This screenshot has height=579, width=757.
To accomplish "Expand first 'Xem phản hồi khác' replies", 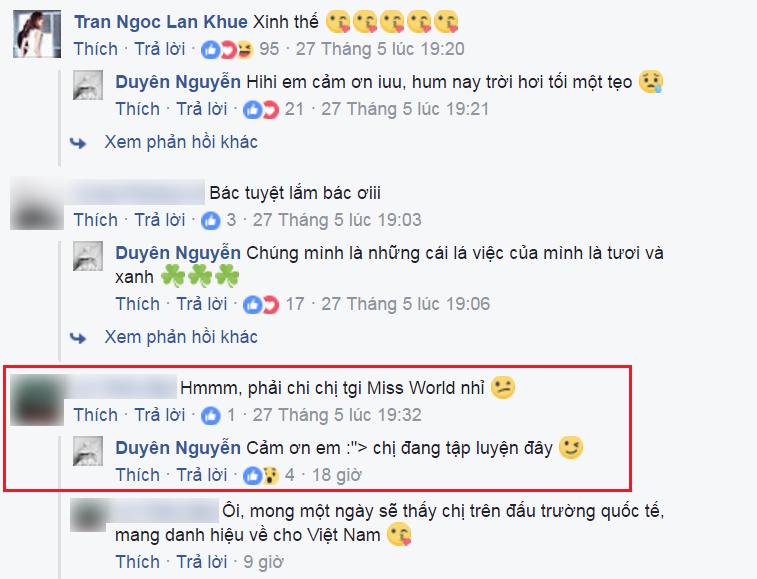I will [x=181, y=142].
